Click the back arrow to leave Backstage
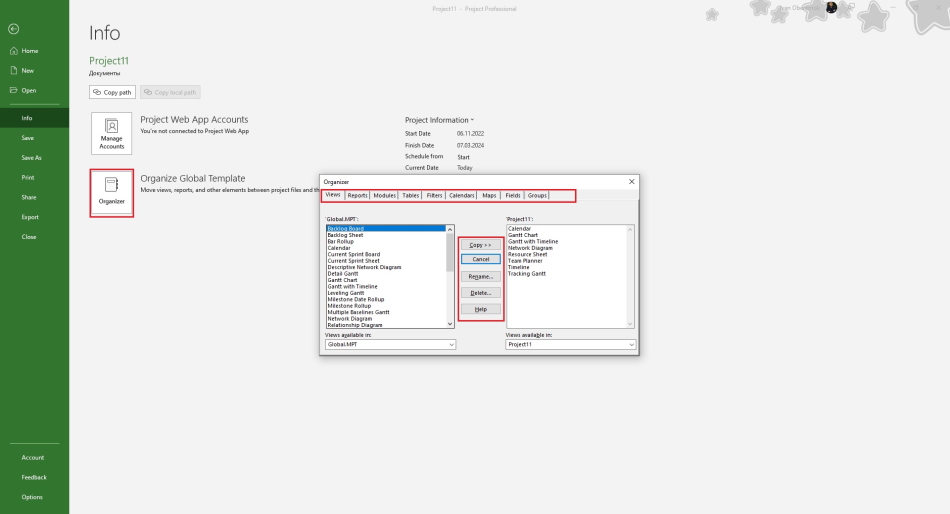 [14, 28]
